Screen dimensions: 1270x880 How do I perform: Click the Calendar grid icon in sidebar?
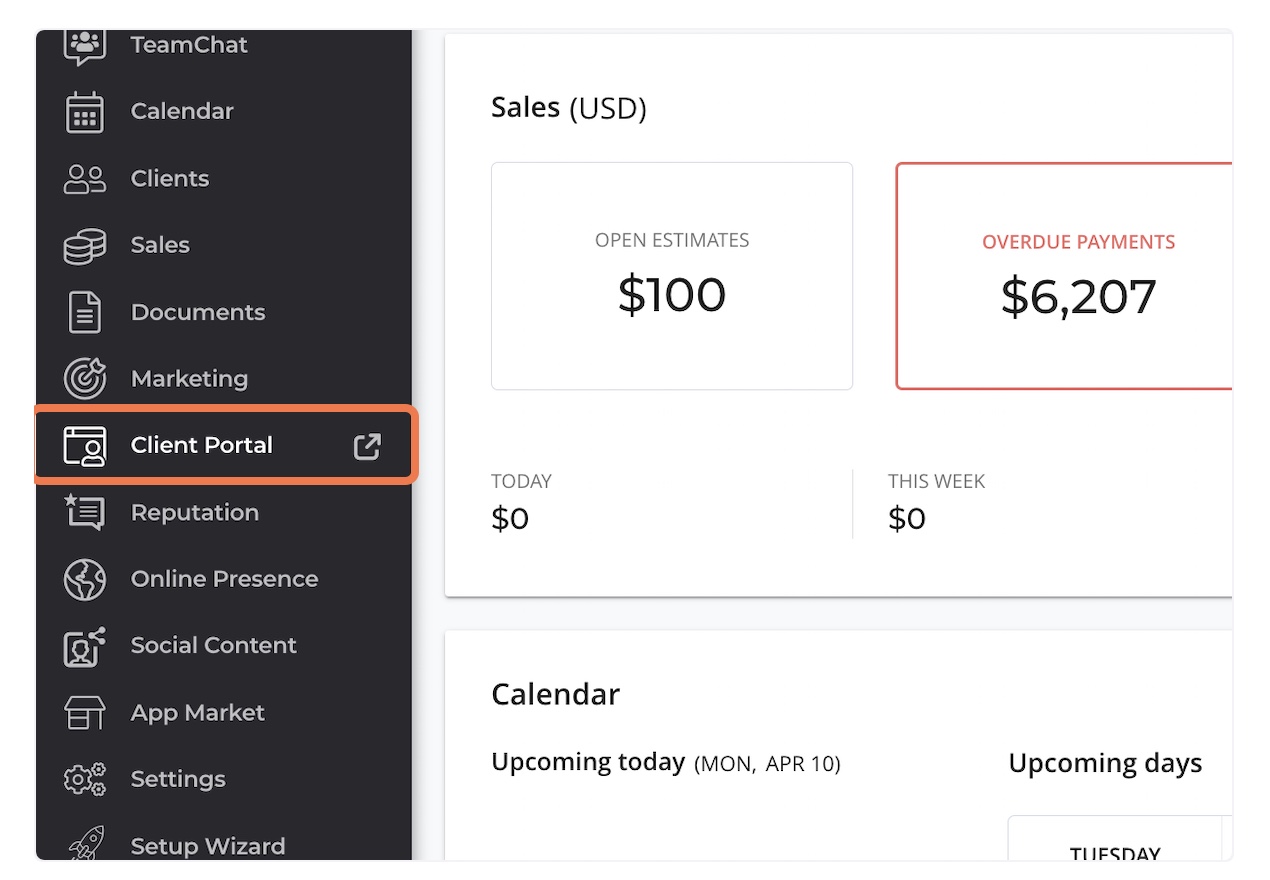click(x=84, y=112)
